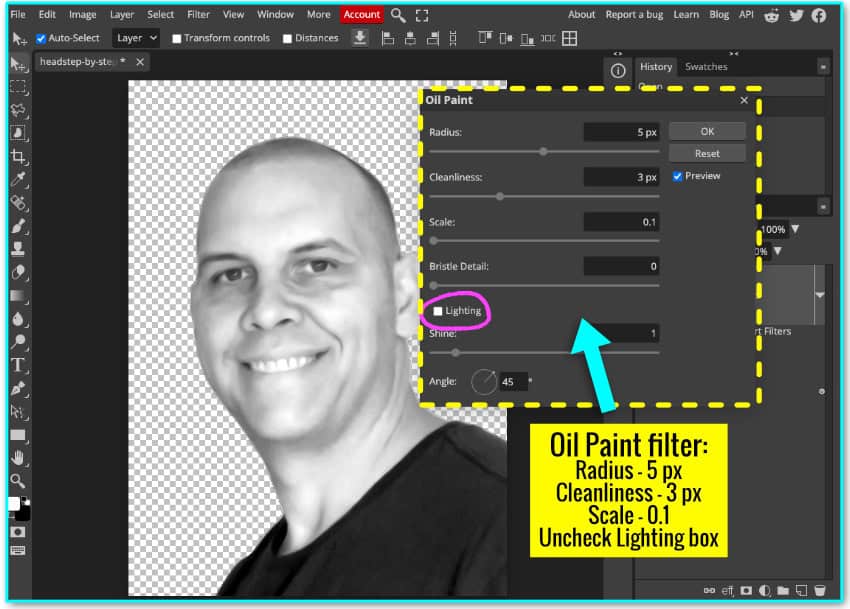850x609 pixels.
Task: Select the Rectangle shape tool
Action: 18,435
